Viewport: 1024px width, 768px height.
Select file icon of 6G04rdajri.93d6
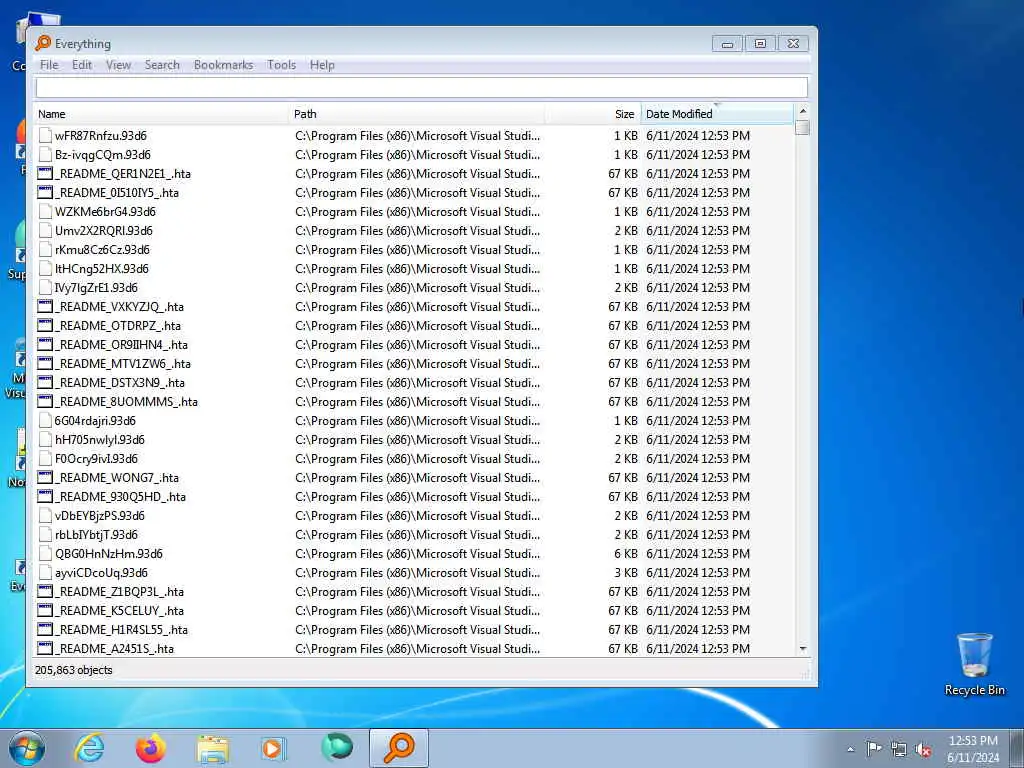[45, 420]
